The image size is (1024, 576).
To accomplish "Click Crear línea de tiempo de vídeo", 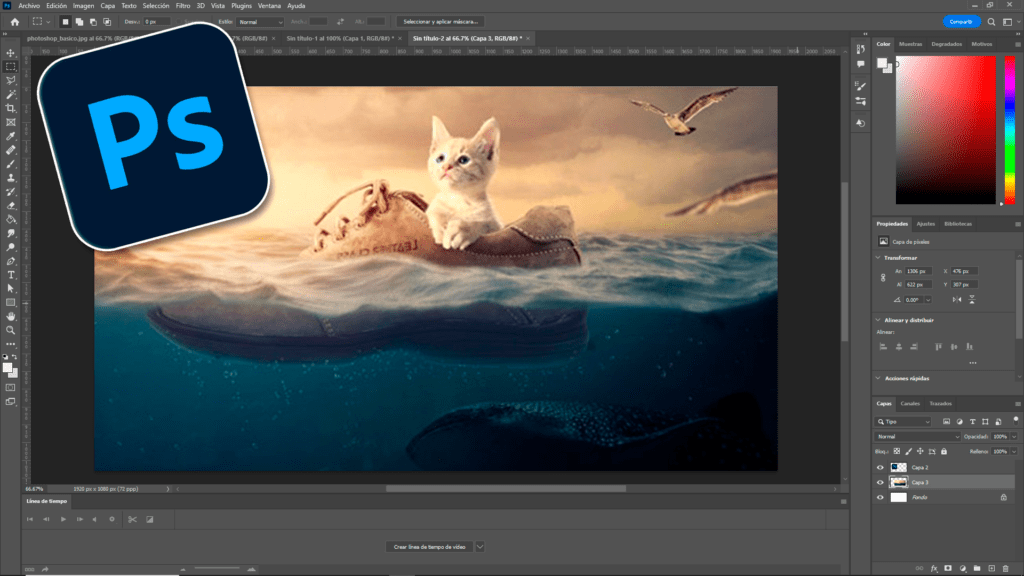I will pos(429,547).
